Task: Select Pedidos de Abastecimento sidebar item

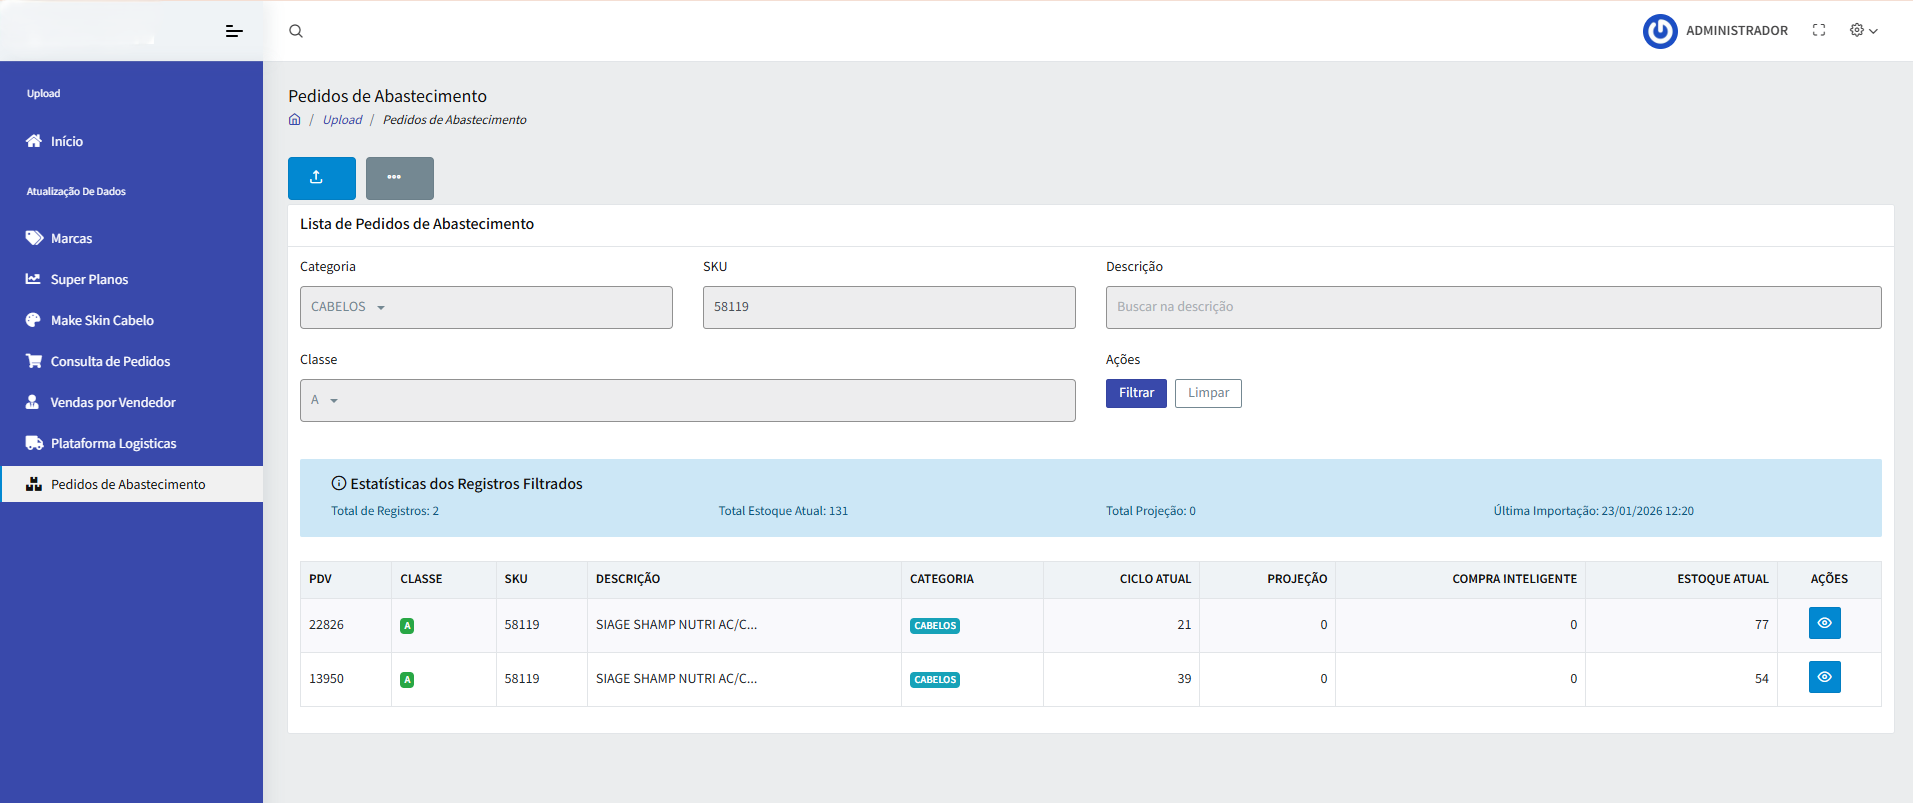Action: coord(132,484)
